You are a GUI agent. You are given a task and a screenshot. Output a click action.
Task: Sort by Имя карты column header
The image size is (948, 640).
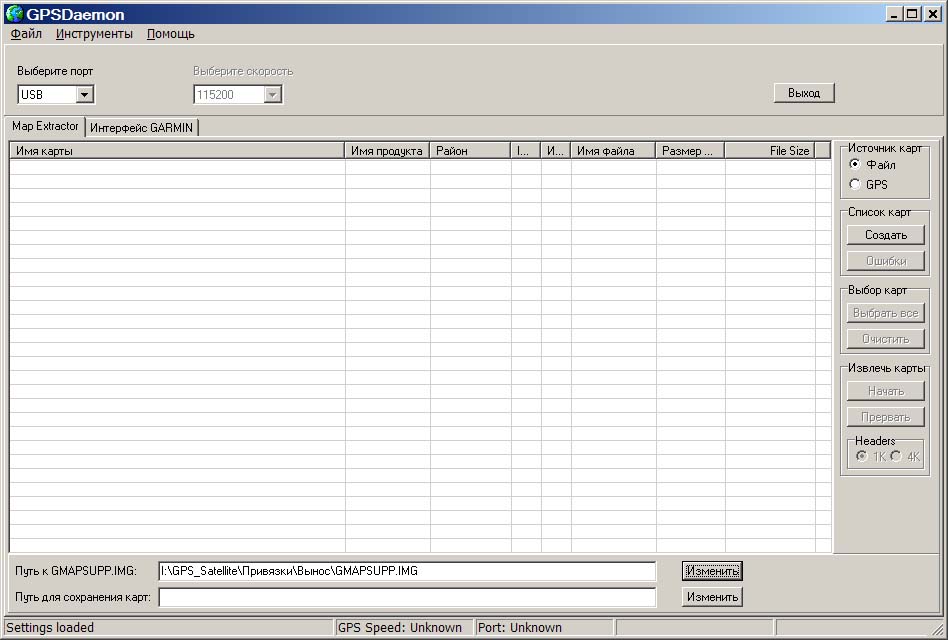(x=177, y=151)
